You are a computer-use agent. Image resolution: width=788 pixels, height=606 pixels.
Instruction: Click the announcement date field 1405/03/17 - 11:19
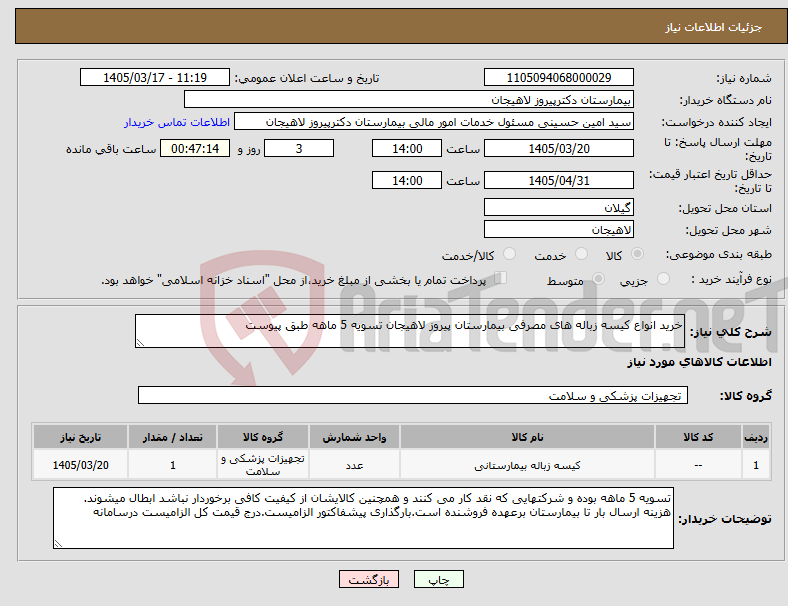155,77
